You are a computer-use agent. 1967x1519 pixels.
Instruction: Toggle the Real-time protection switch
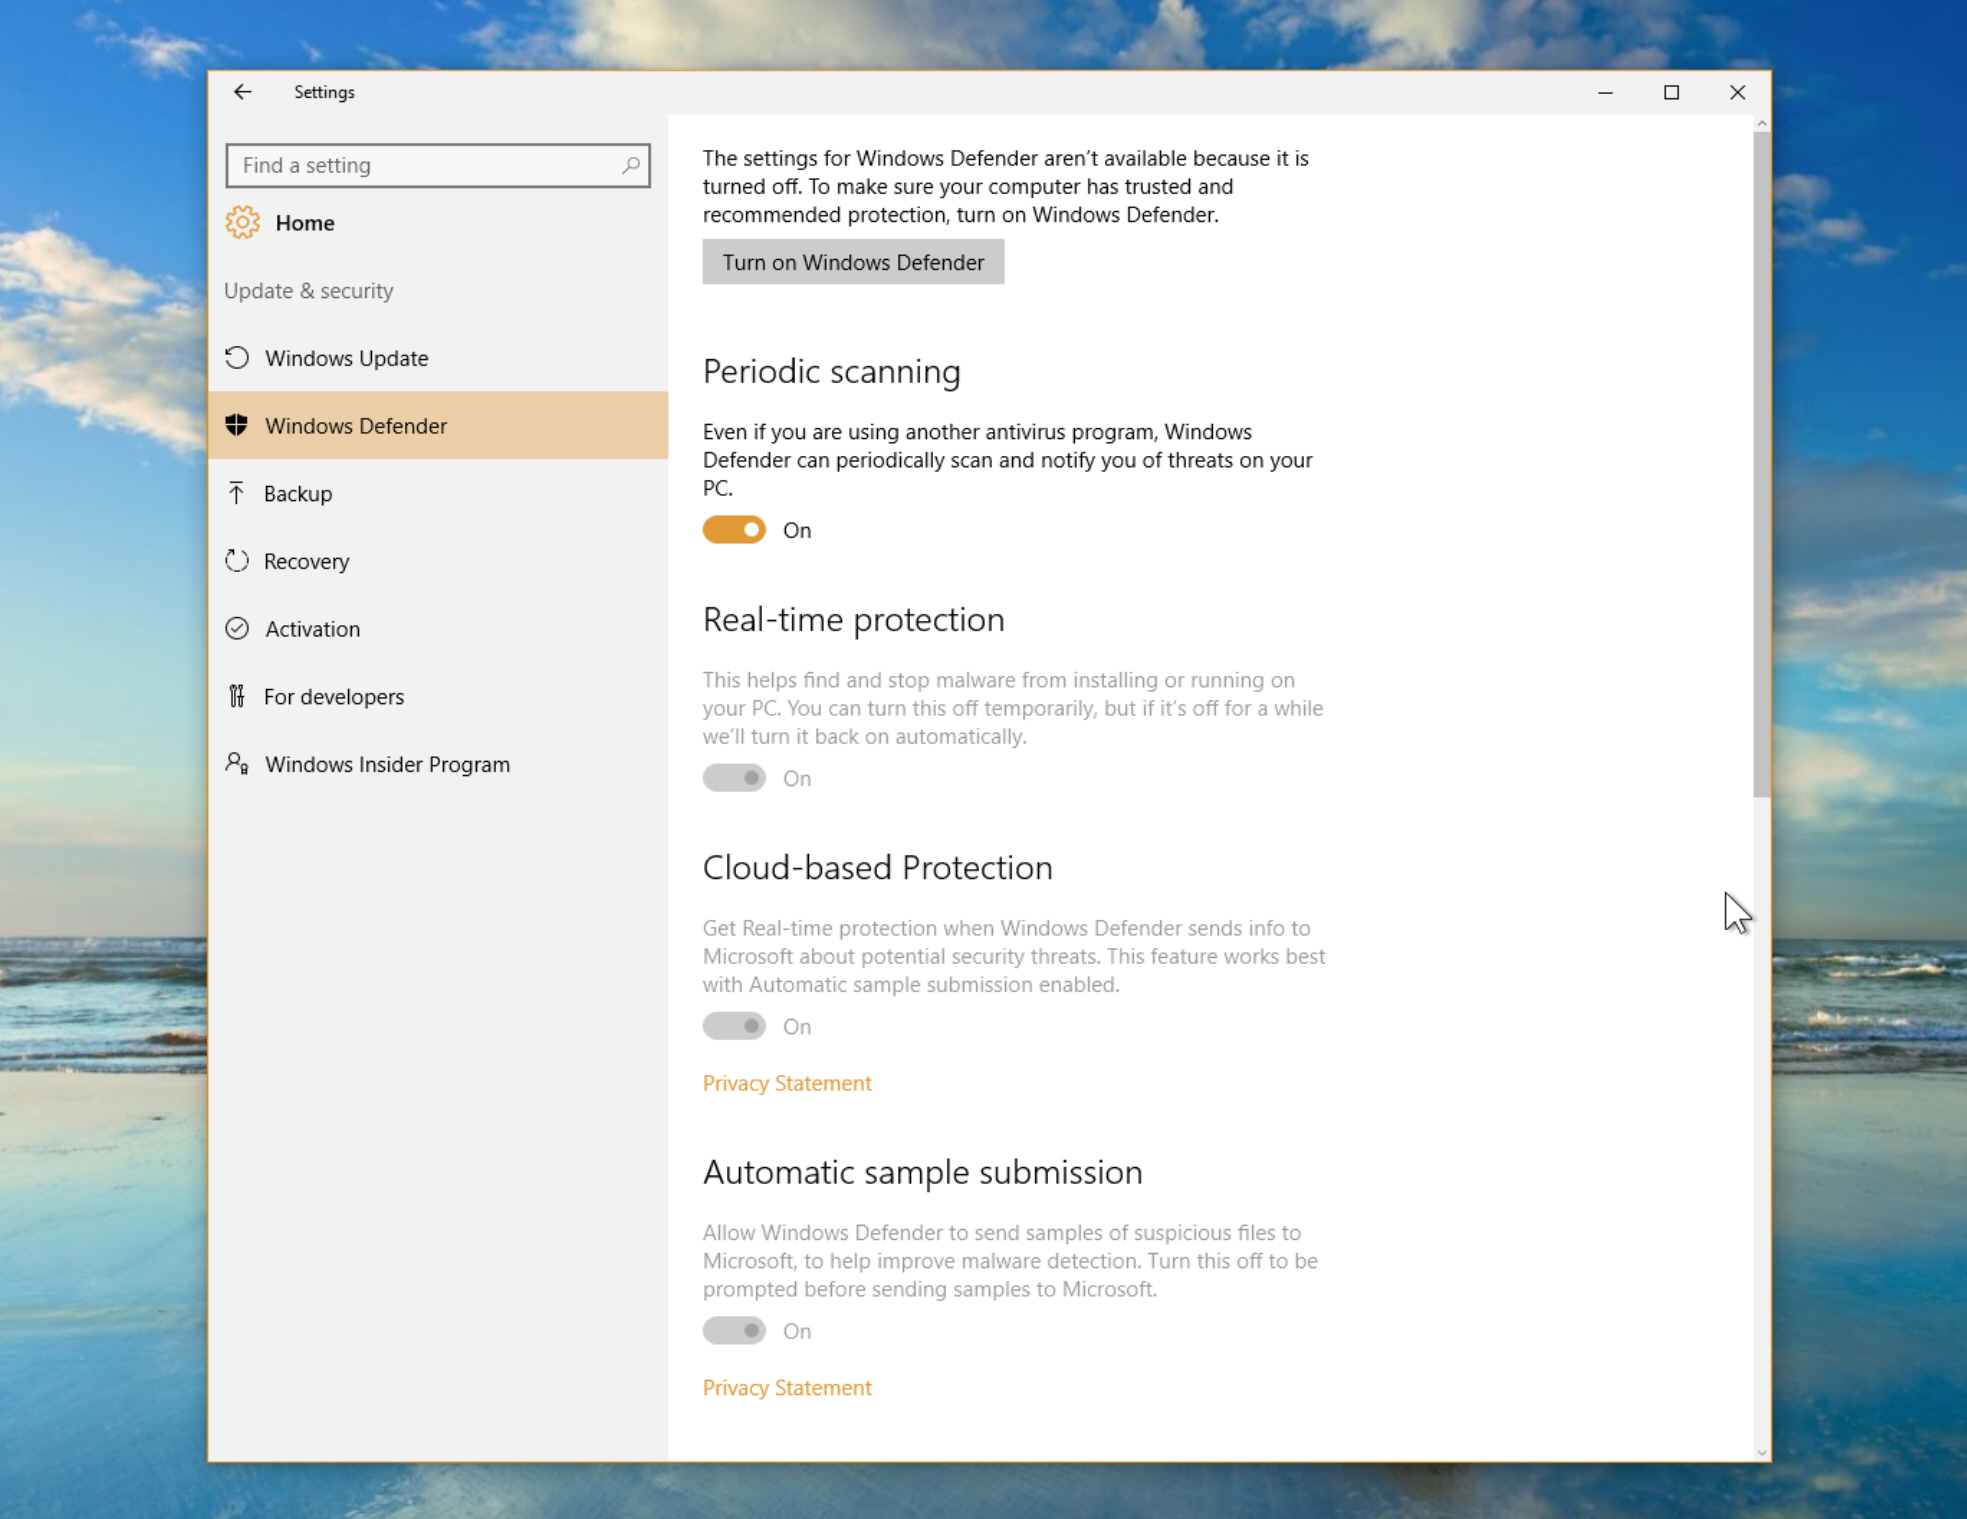(734, 778)
